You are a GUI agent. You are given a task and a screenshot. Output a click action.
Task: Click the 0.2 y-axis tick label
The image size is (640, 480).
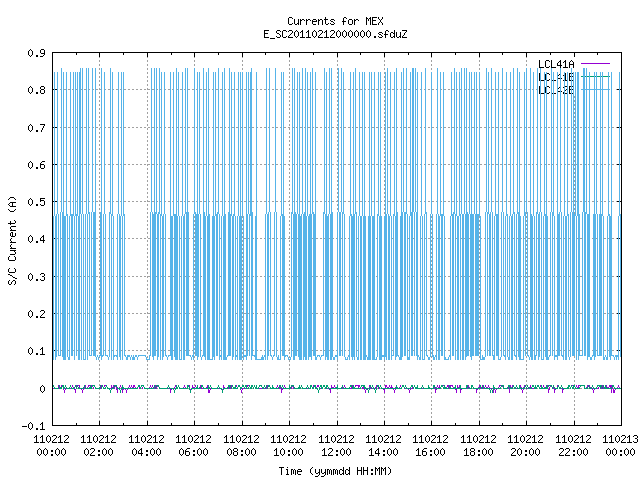tap(36, 314)
